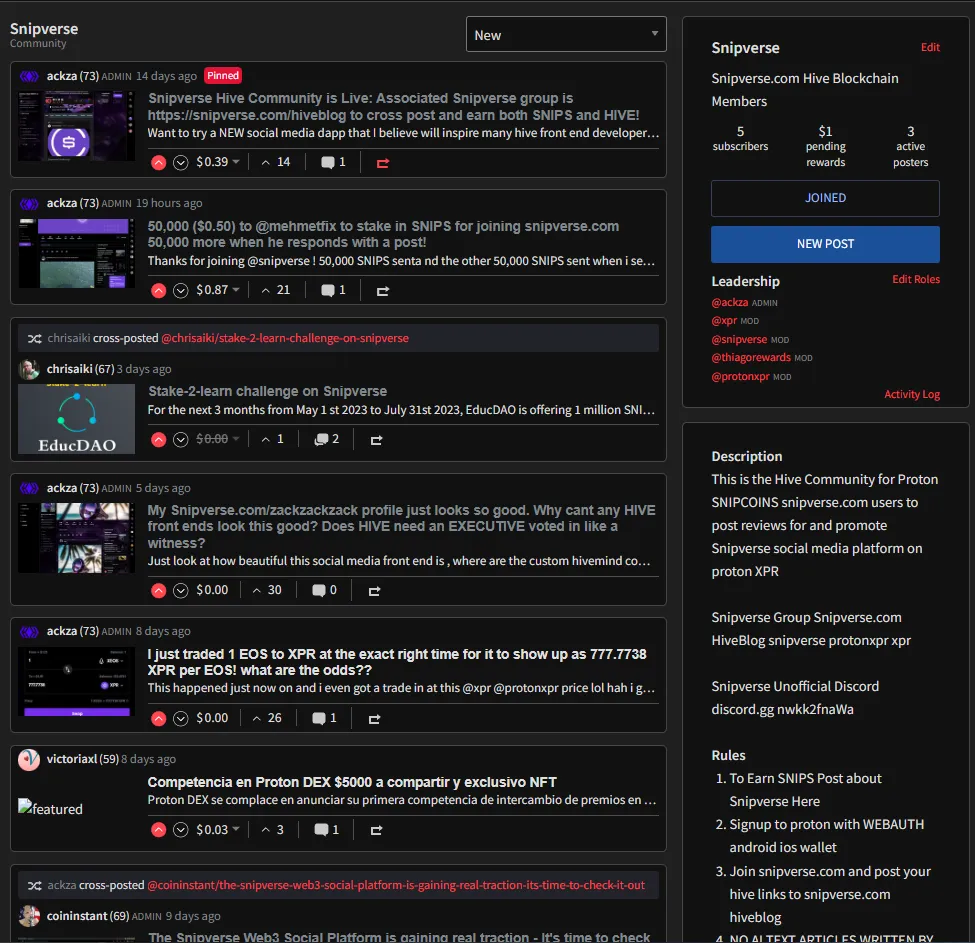The width and height of the screenshot is (975, 943).
Task: Downvote the Stake-2-learn challenge post
Action: coord(180,439)
